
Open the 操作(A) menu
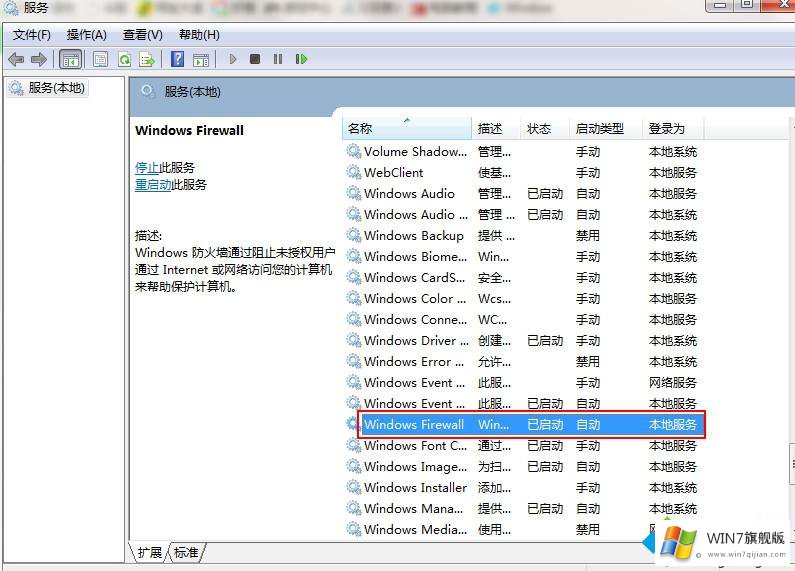87,34
